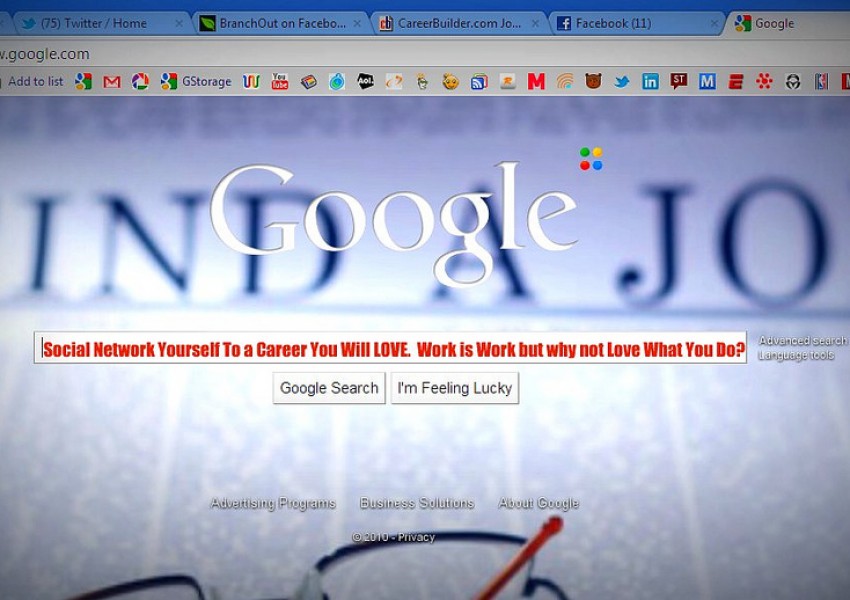Open the LinkedIn bookmark icon
The width and height of the screenshot is (850, 600).
point(650,82)
